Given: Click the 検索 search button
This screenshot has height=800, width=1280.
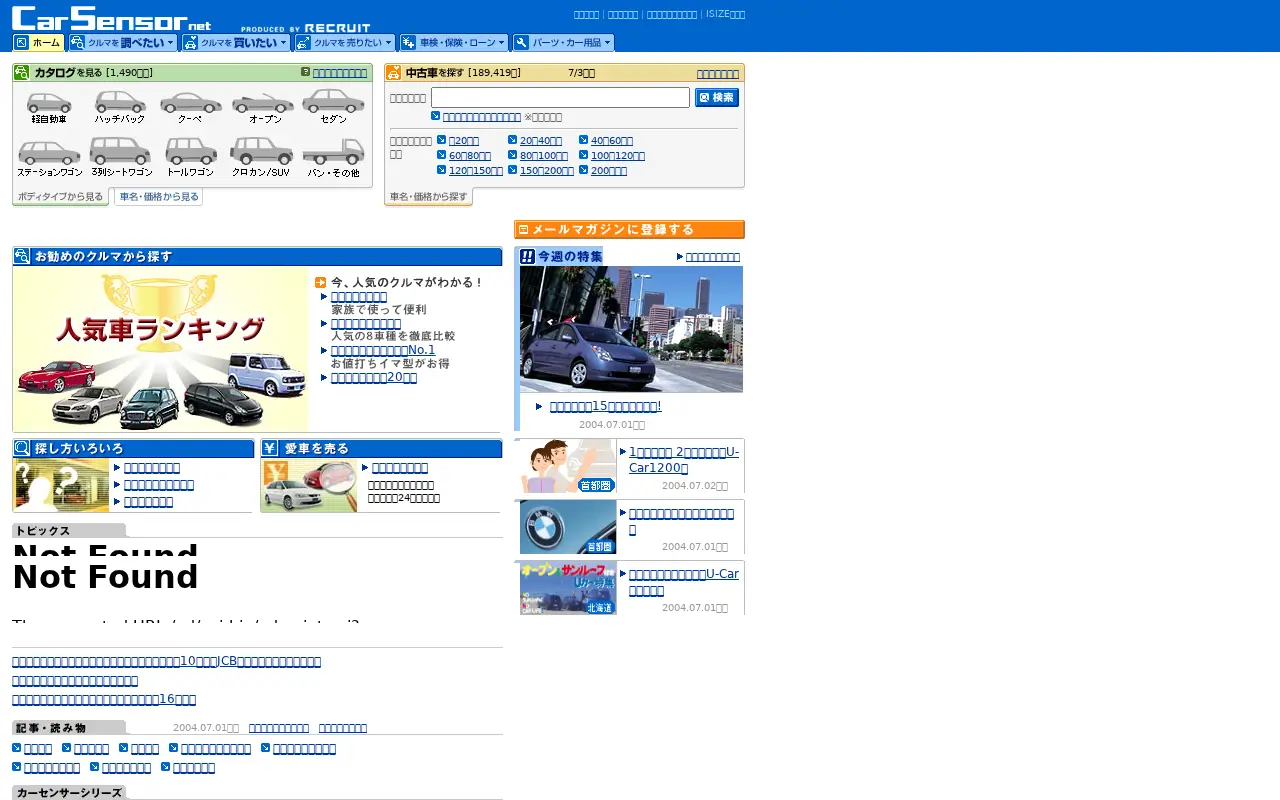Looking at the screenshot, I should [x=717, y=97].
